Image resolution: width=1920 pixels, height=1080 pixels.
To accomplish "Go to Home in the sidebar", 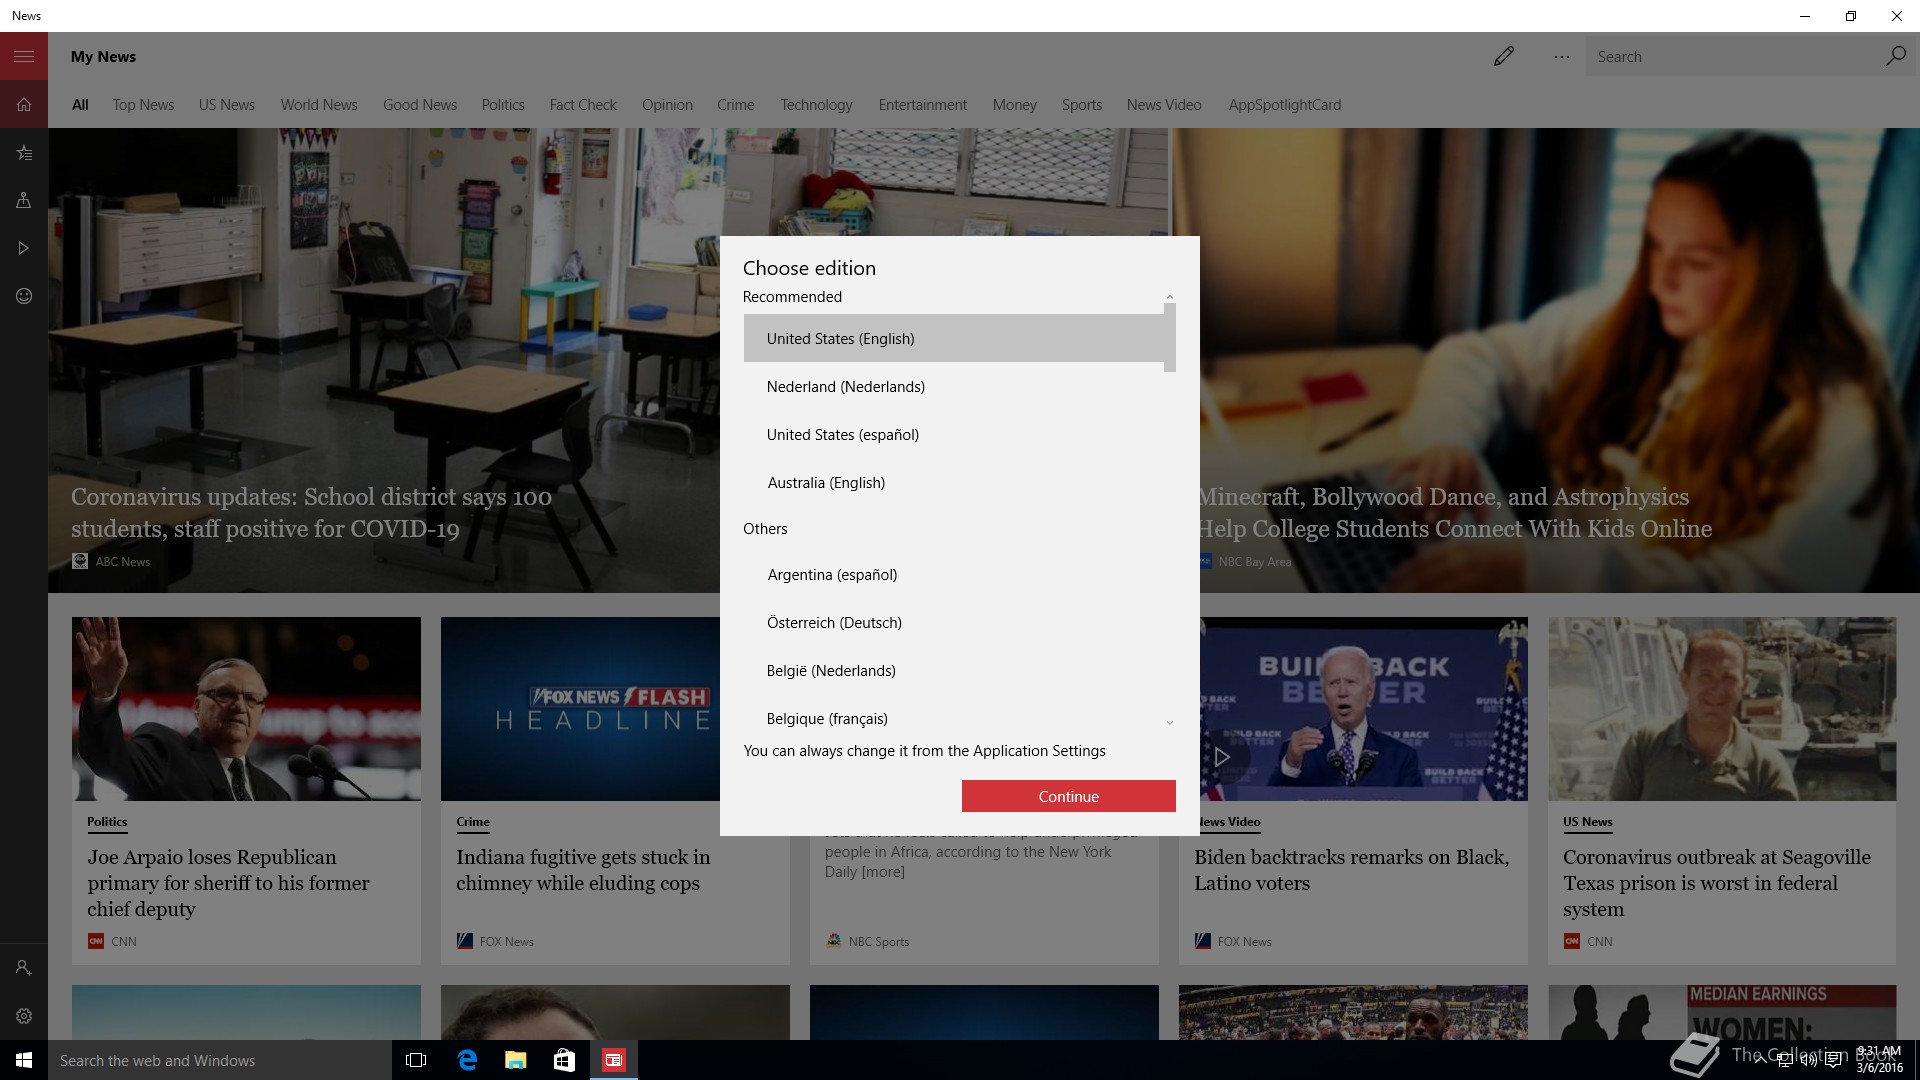I will [x=24, y=104].
